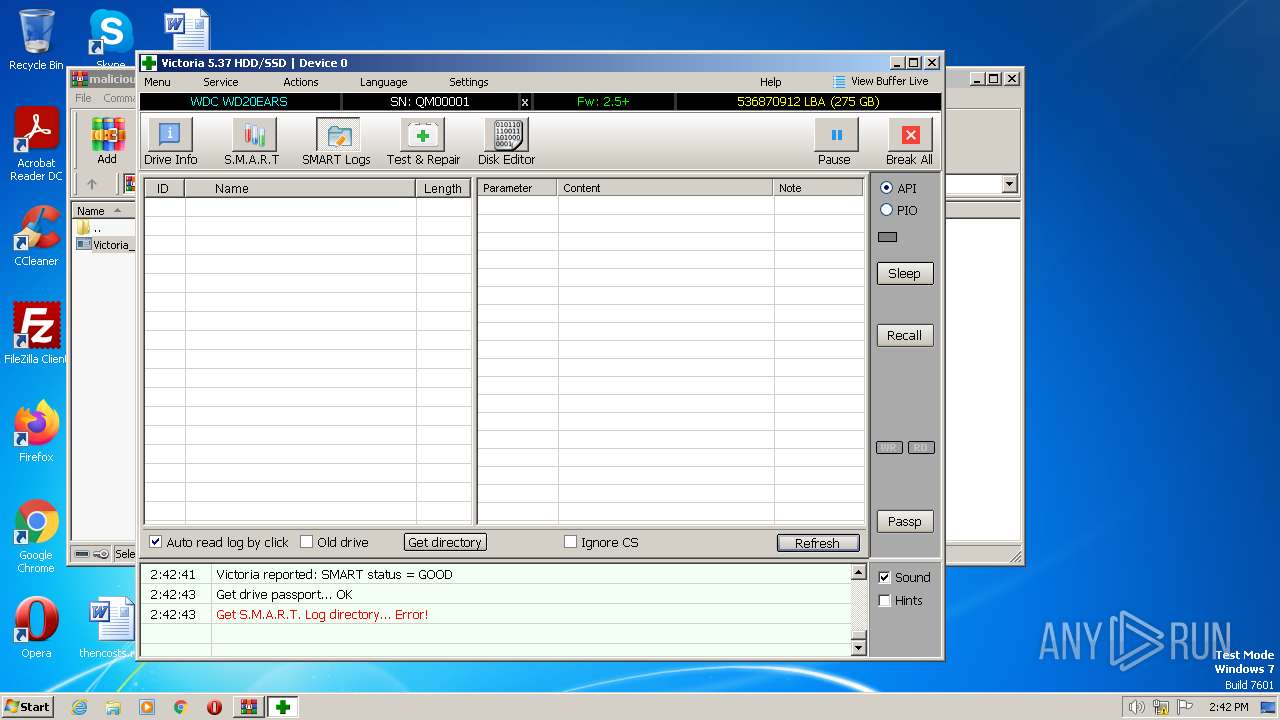Enable the Ignore CS checkbox
The width and height of the screenshot is (1280, 720).
click(x=571, y=542)
